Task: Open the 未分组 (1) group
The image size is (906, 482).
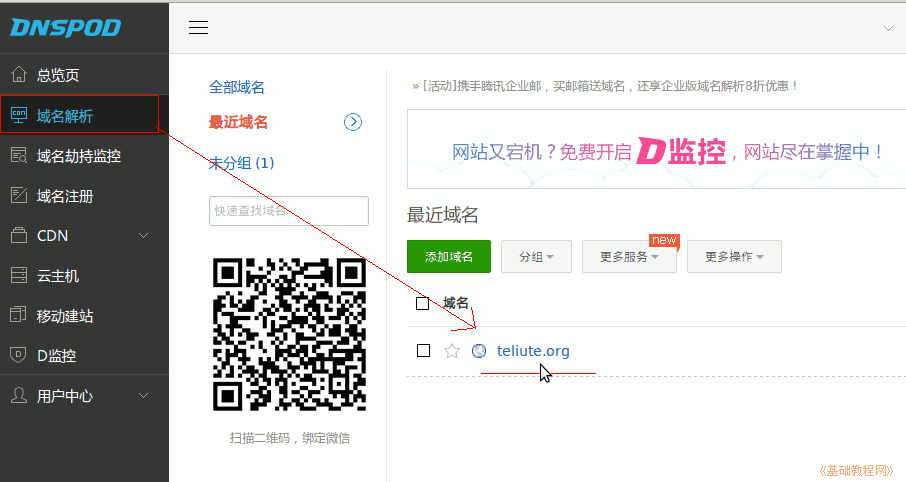Action: tap(242, 163)
